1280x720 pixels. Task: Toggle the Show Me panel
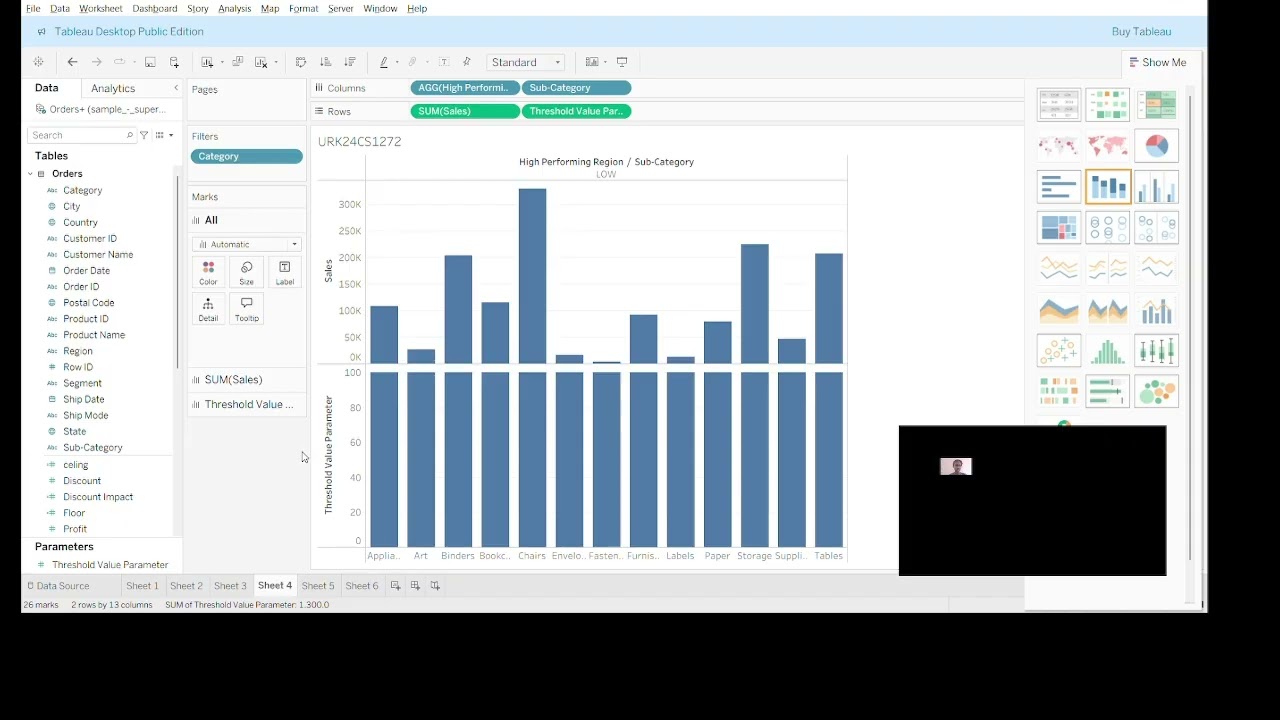(1158, 62)
